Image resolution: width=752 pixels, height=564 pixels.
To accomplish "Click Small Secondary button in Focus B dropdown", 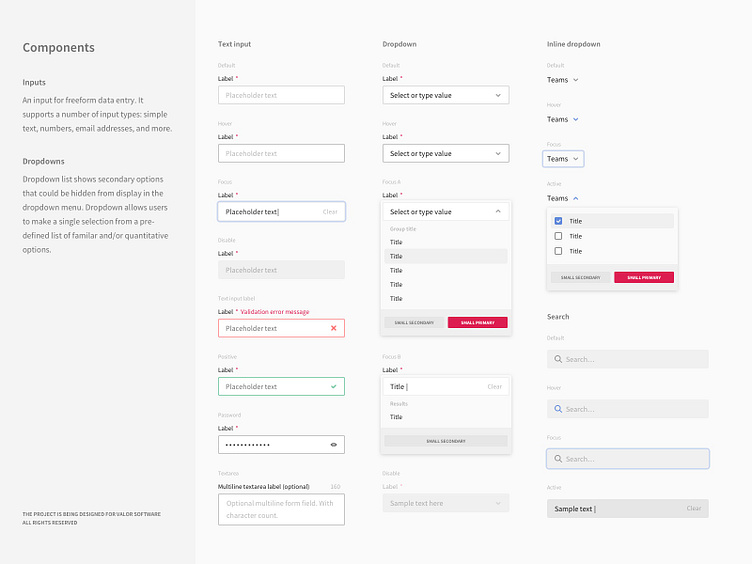I will pos(446,441).
